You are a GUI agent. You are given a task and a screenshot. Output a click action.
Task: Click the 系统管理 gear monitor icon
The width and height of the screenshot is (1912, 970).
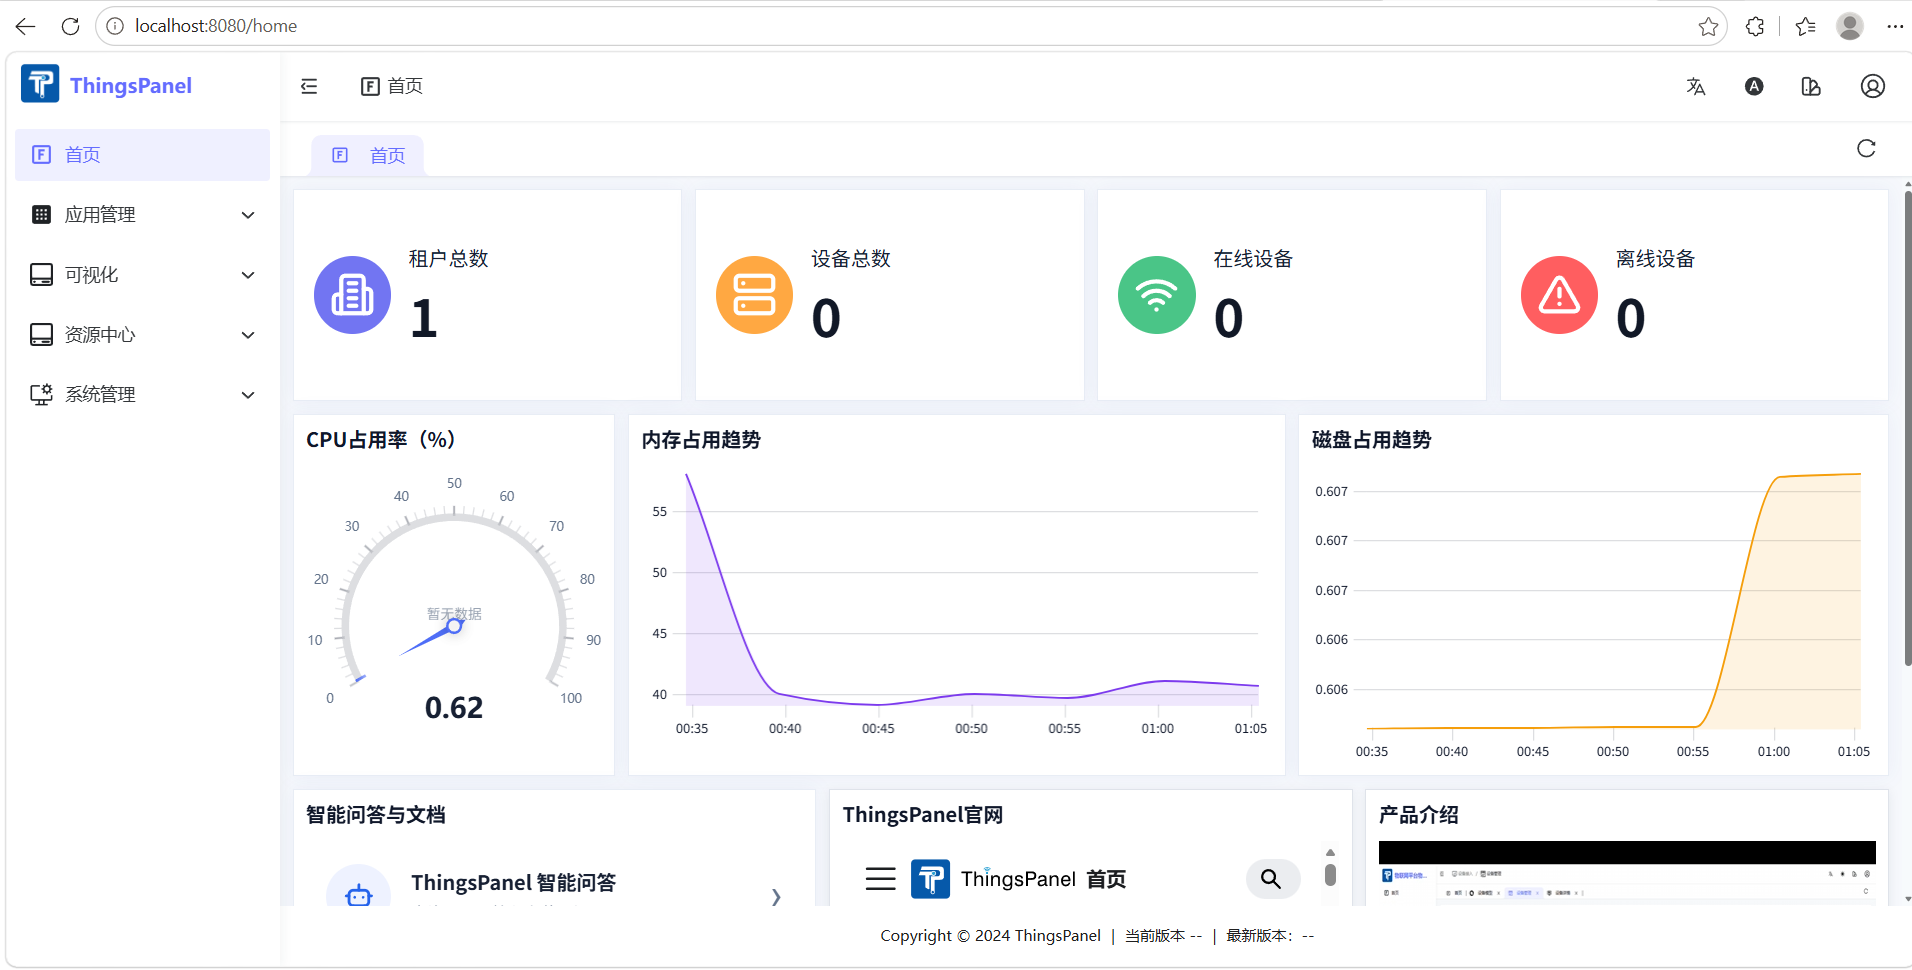click(x=41, y=395)
